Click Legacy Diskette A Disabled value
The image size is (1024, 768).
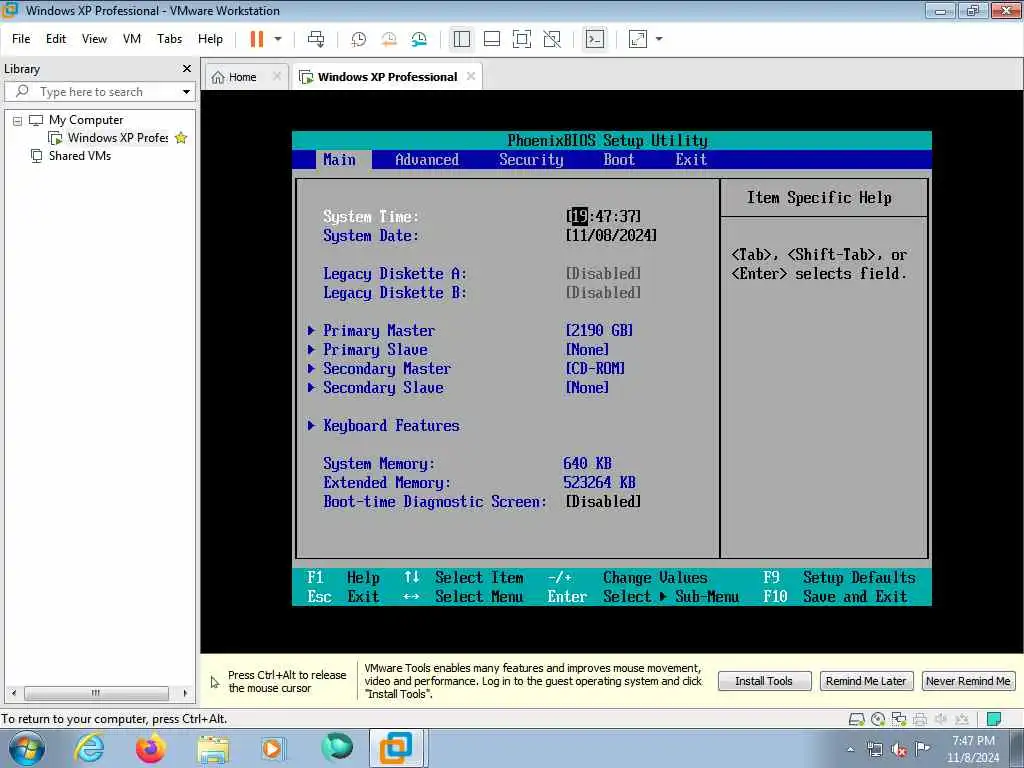[x=603, y=274]
